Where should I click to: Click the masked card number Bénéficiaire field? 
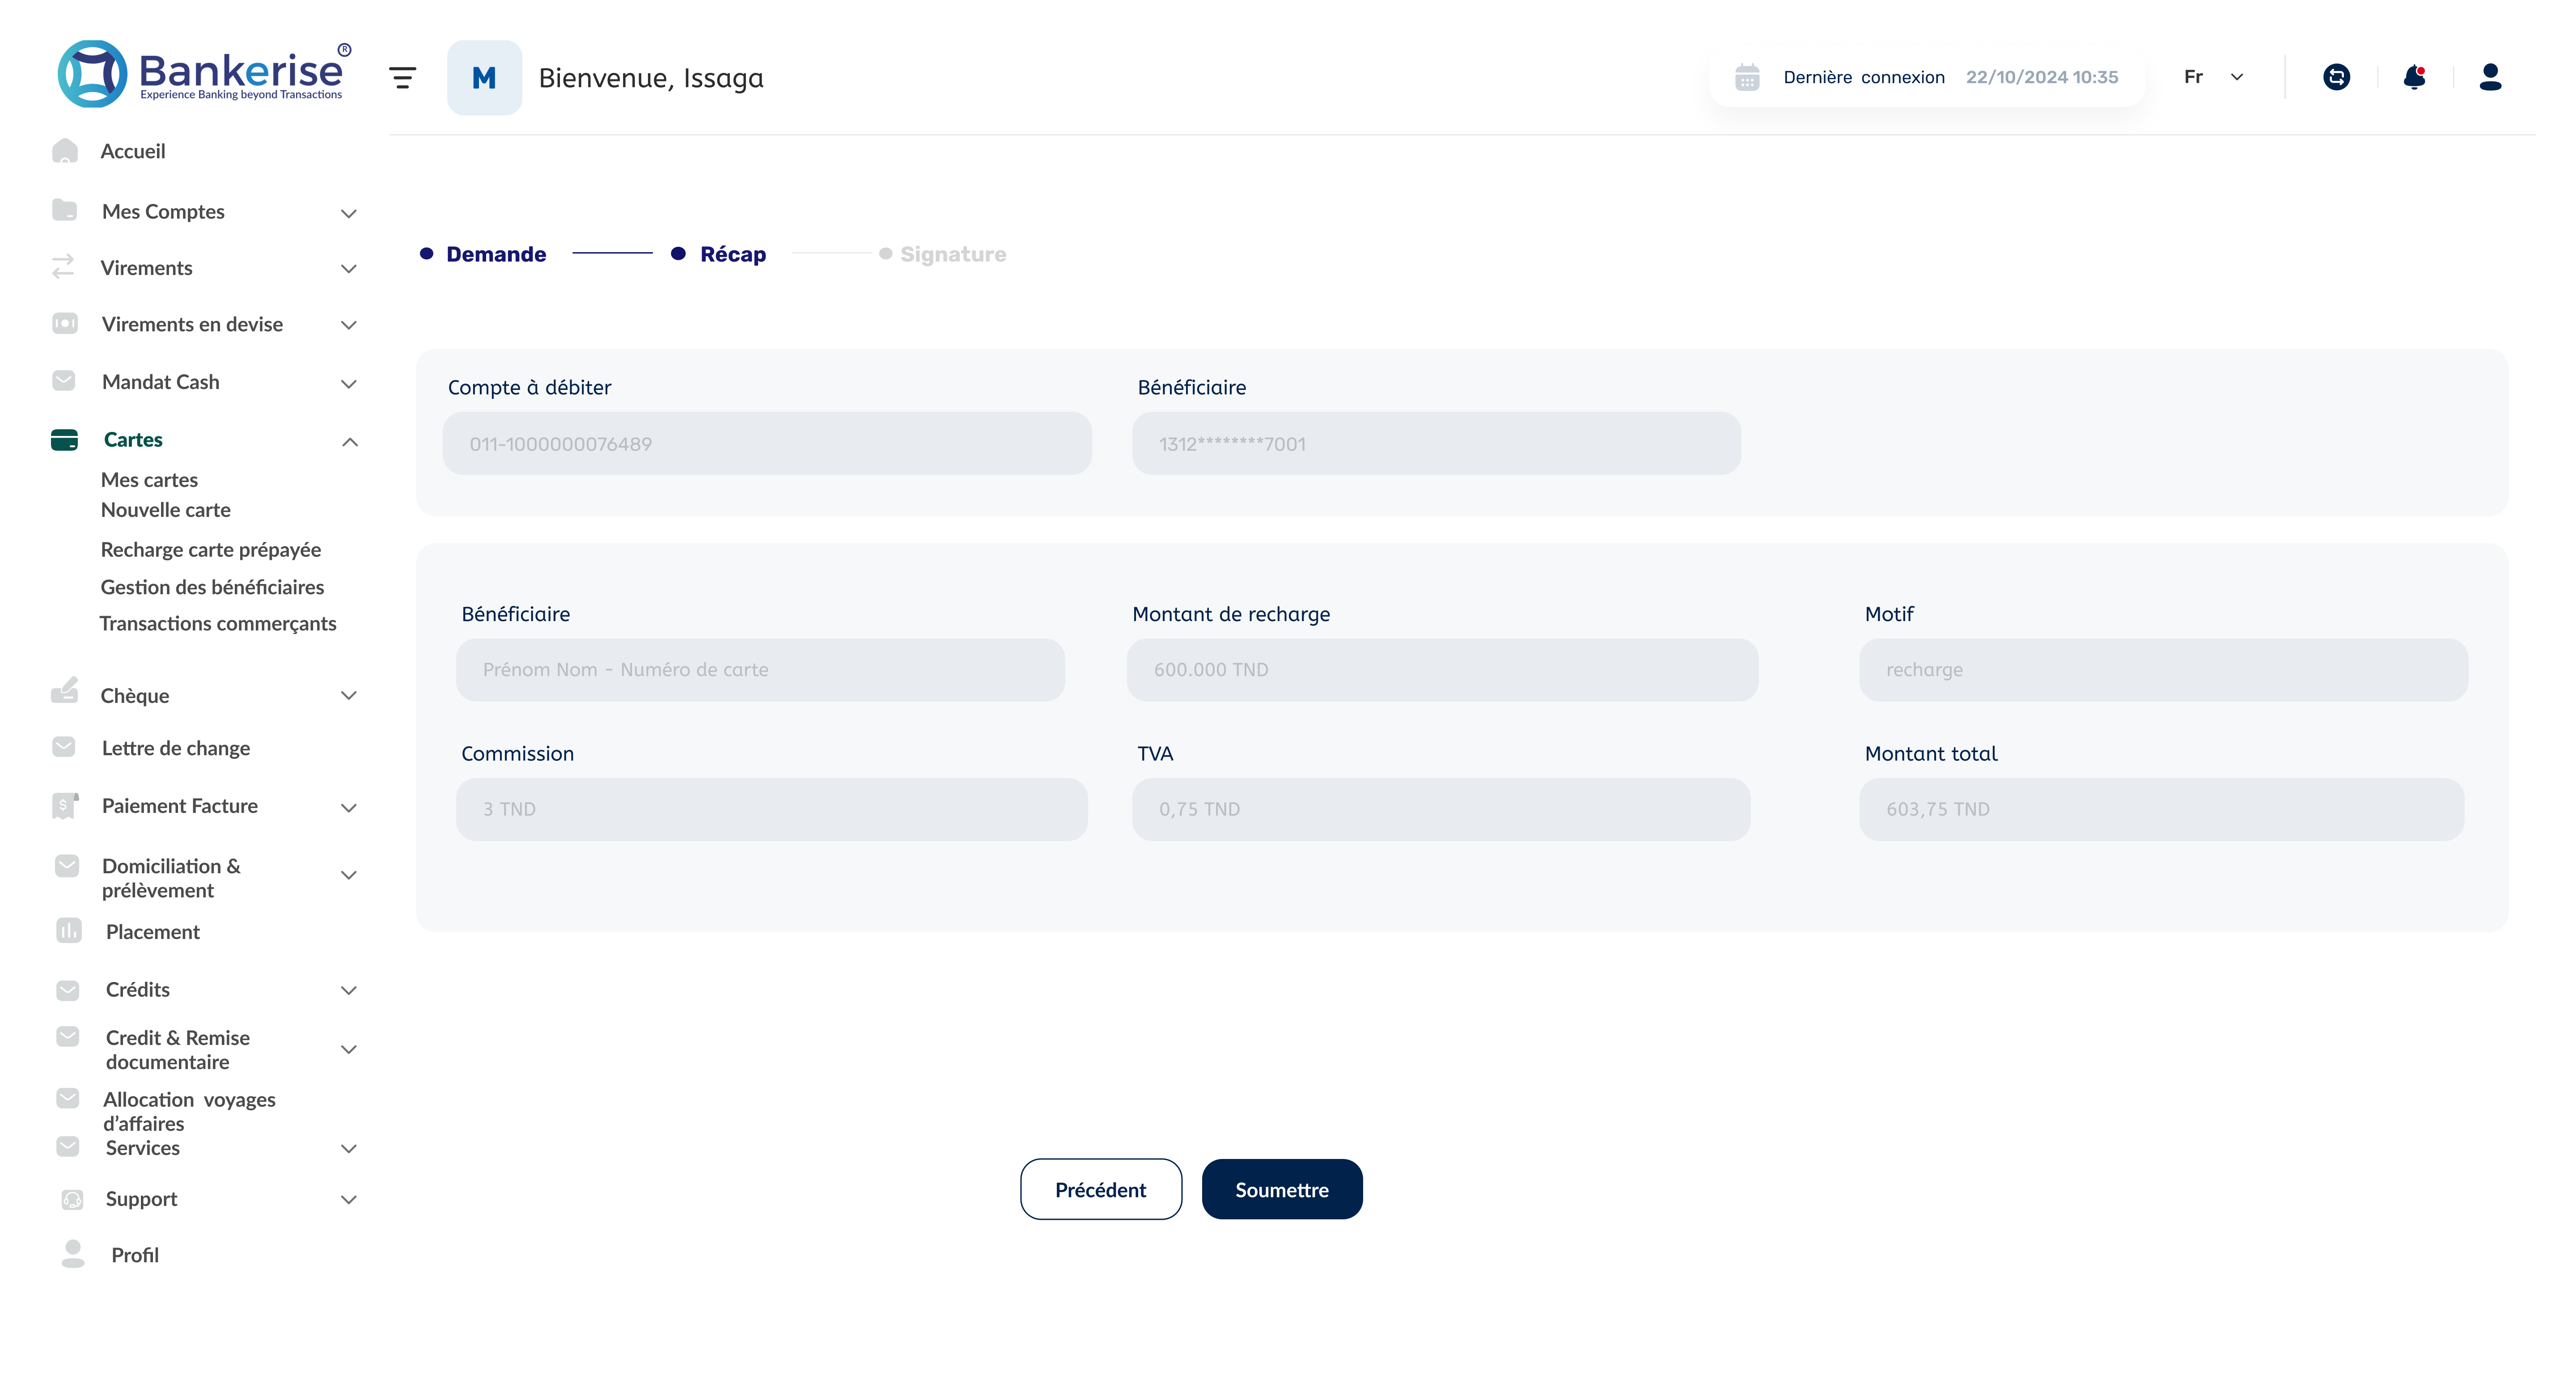click(1436, 444)
